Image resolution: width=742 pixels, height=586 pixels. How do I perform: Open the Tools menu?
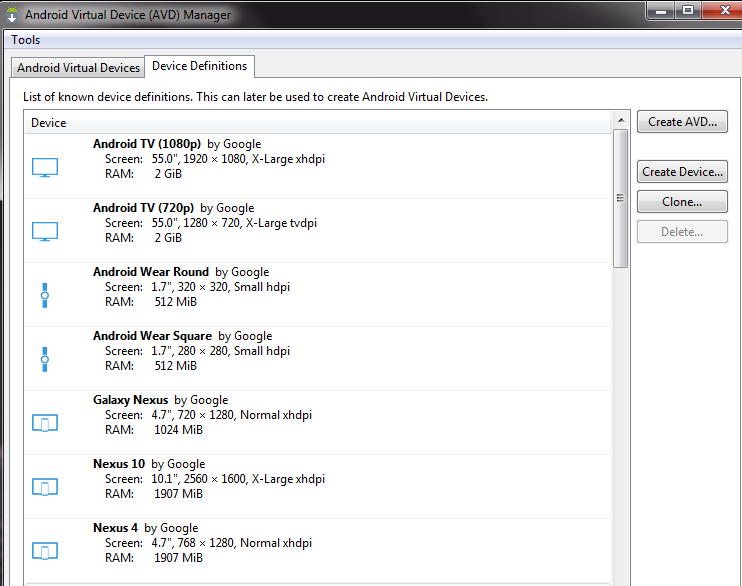[26, 40]
